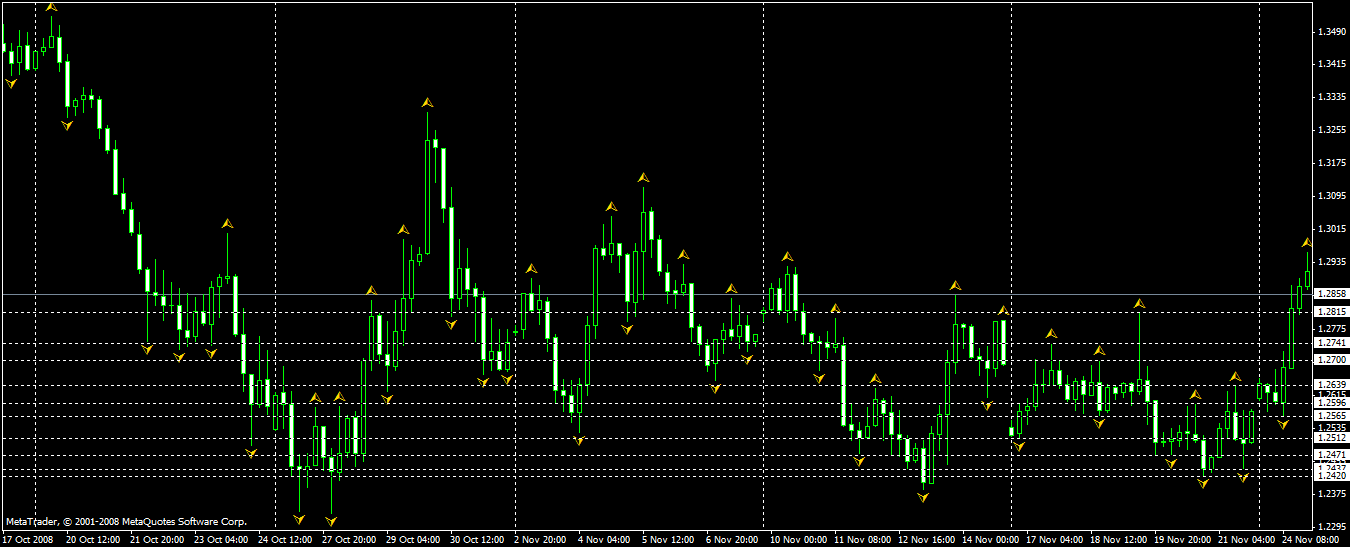The image size is (1350, 547).
Task: Select the boxed 1.2512 level label
Action: pyautogui.click(x=1331, y=438)
